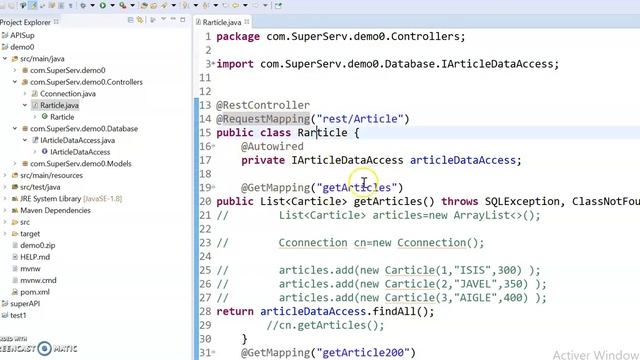
Task: Select the test1 project
Action: click(18, 316)
